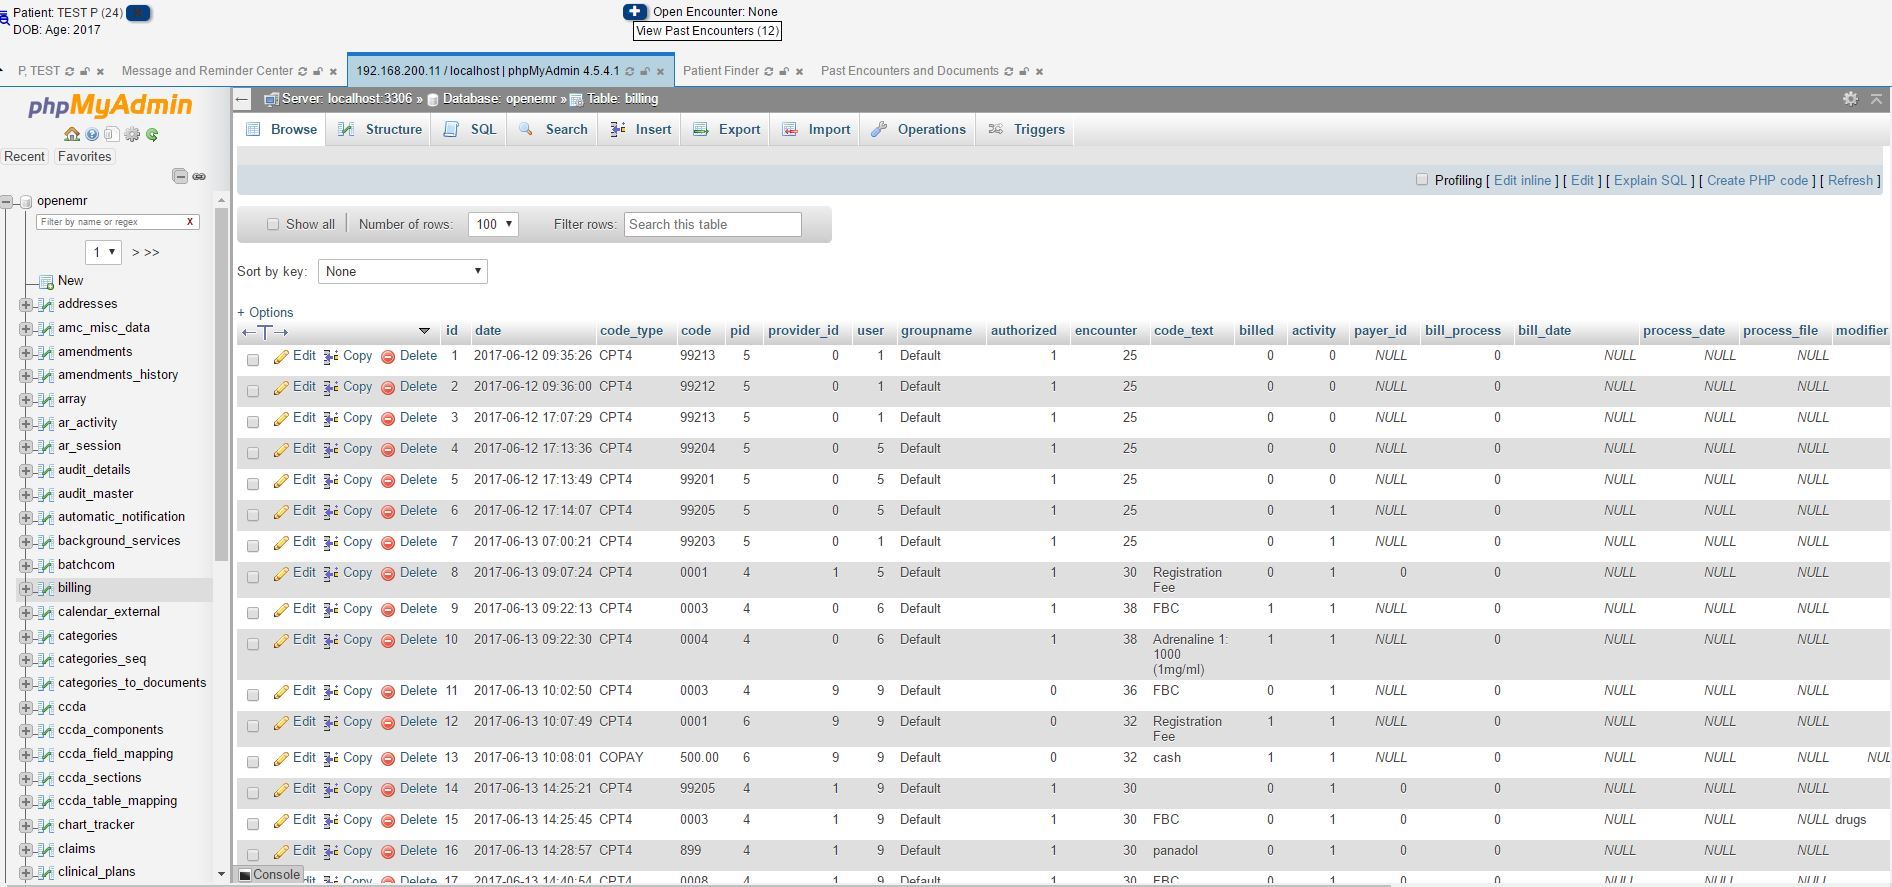The width and height of the screenshot is (1892, 887).
Task: Reload navigation panel green icon
Action: [x=152, y=134]
